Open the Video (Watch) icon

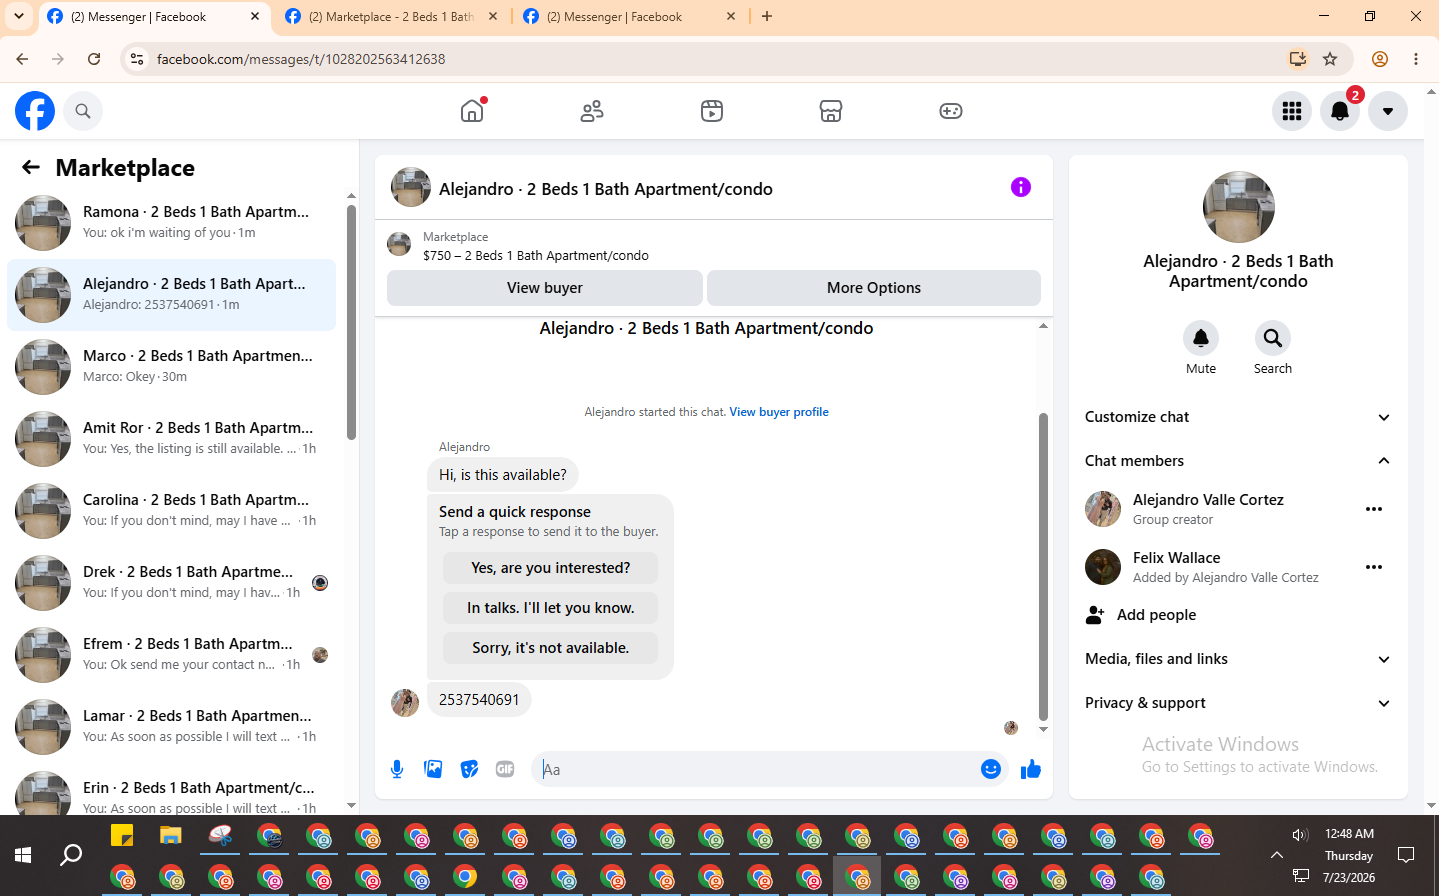pos(712,111)
